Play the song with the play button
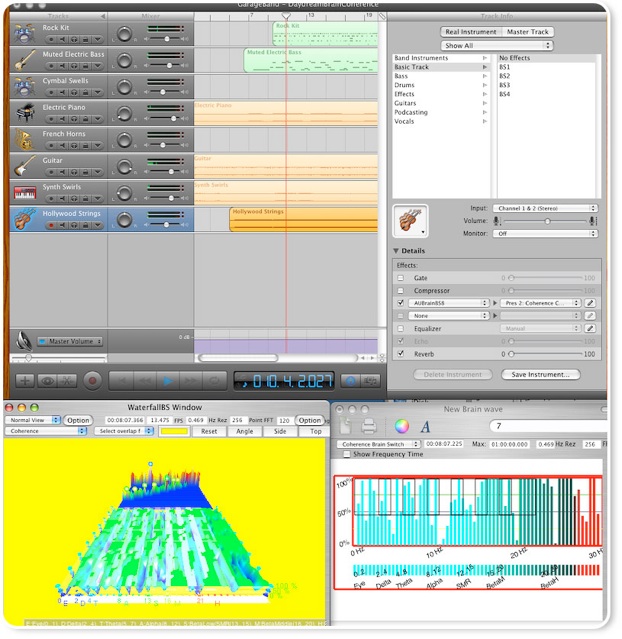The image size is (622, 639). coord(168,381)
